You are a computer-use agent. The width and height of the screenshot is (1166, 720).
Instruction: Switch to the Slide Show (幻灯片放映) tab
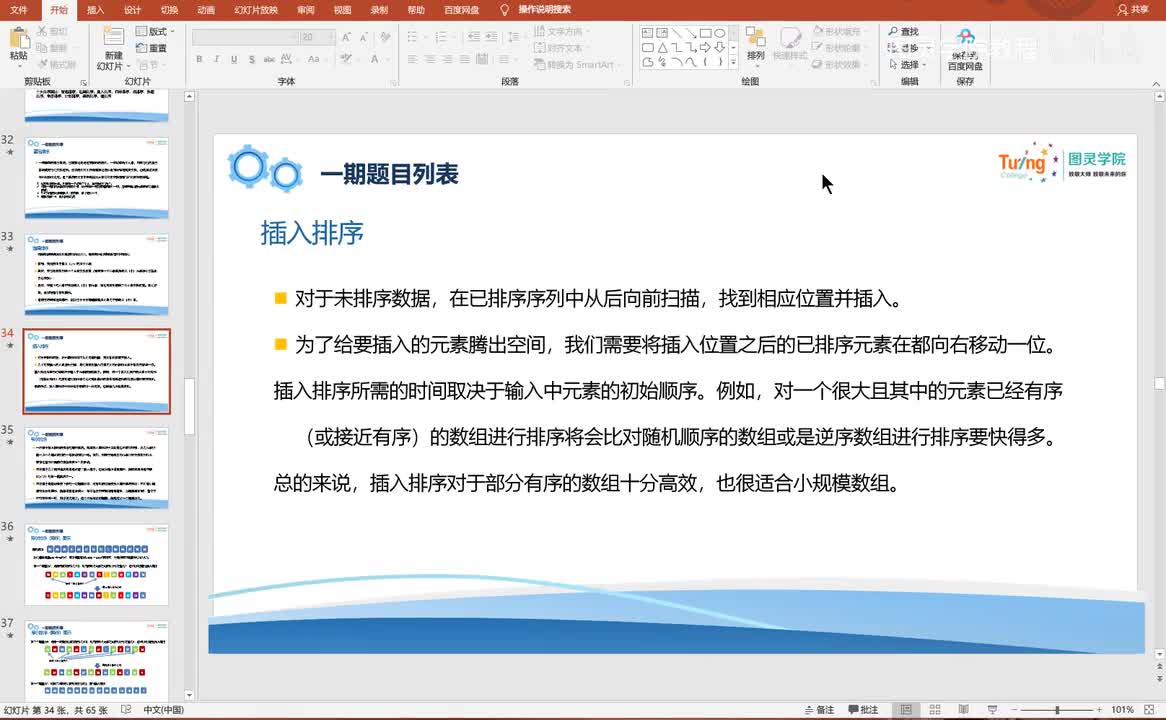point(256,10)
